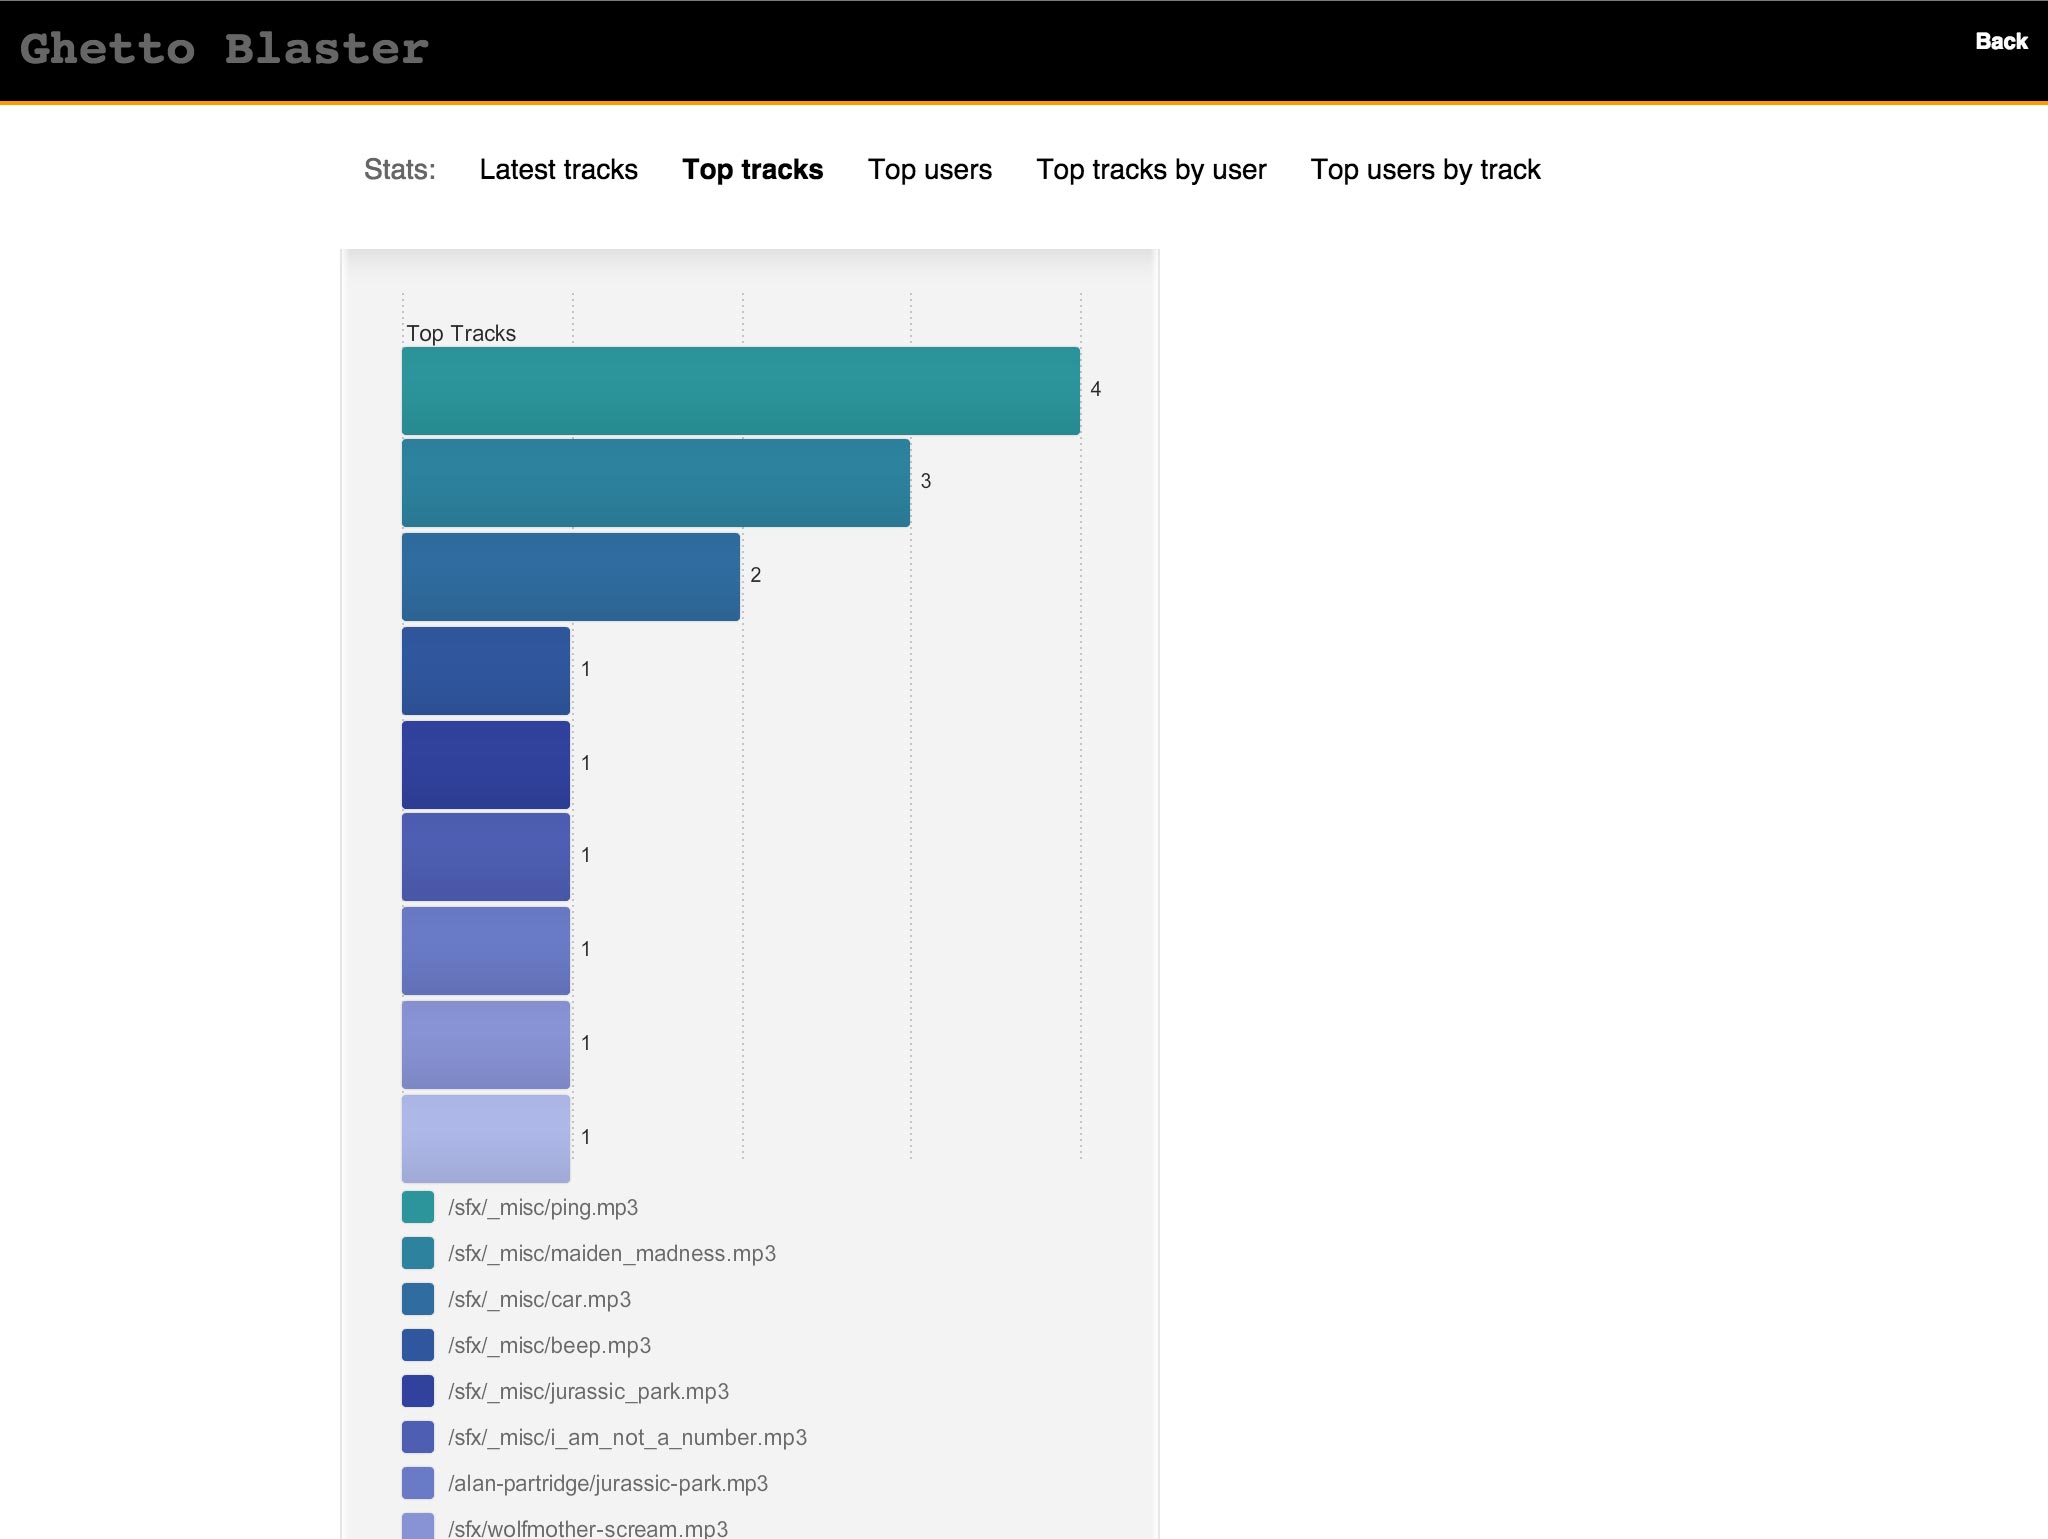Click the bar with value 3

coord(655,483)
